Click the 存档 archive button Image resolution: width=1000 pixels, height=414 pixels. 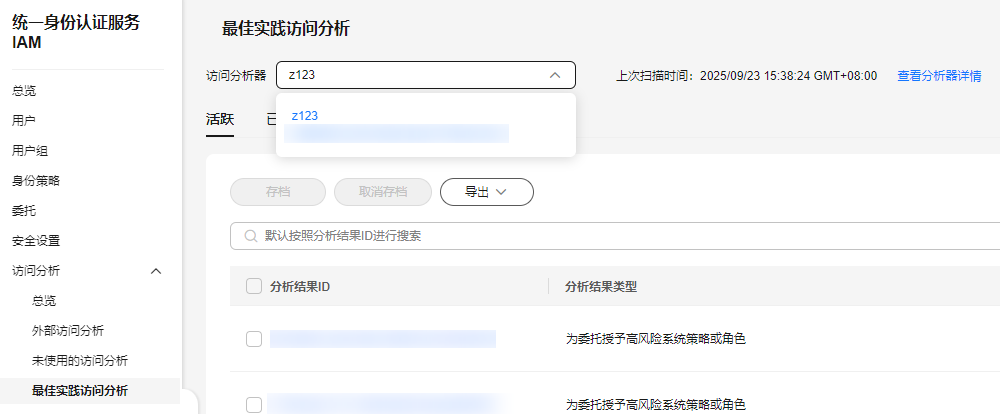(x=278, y=192)
